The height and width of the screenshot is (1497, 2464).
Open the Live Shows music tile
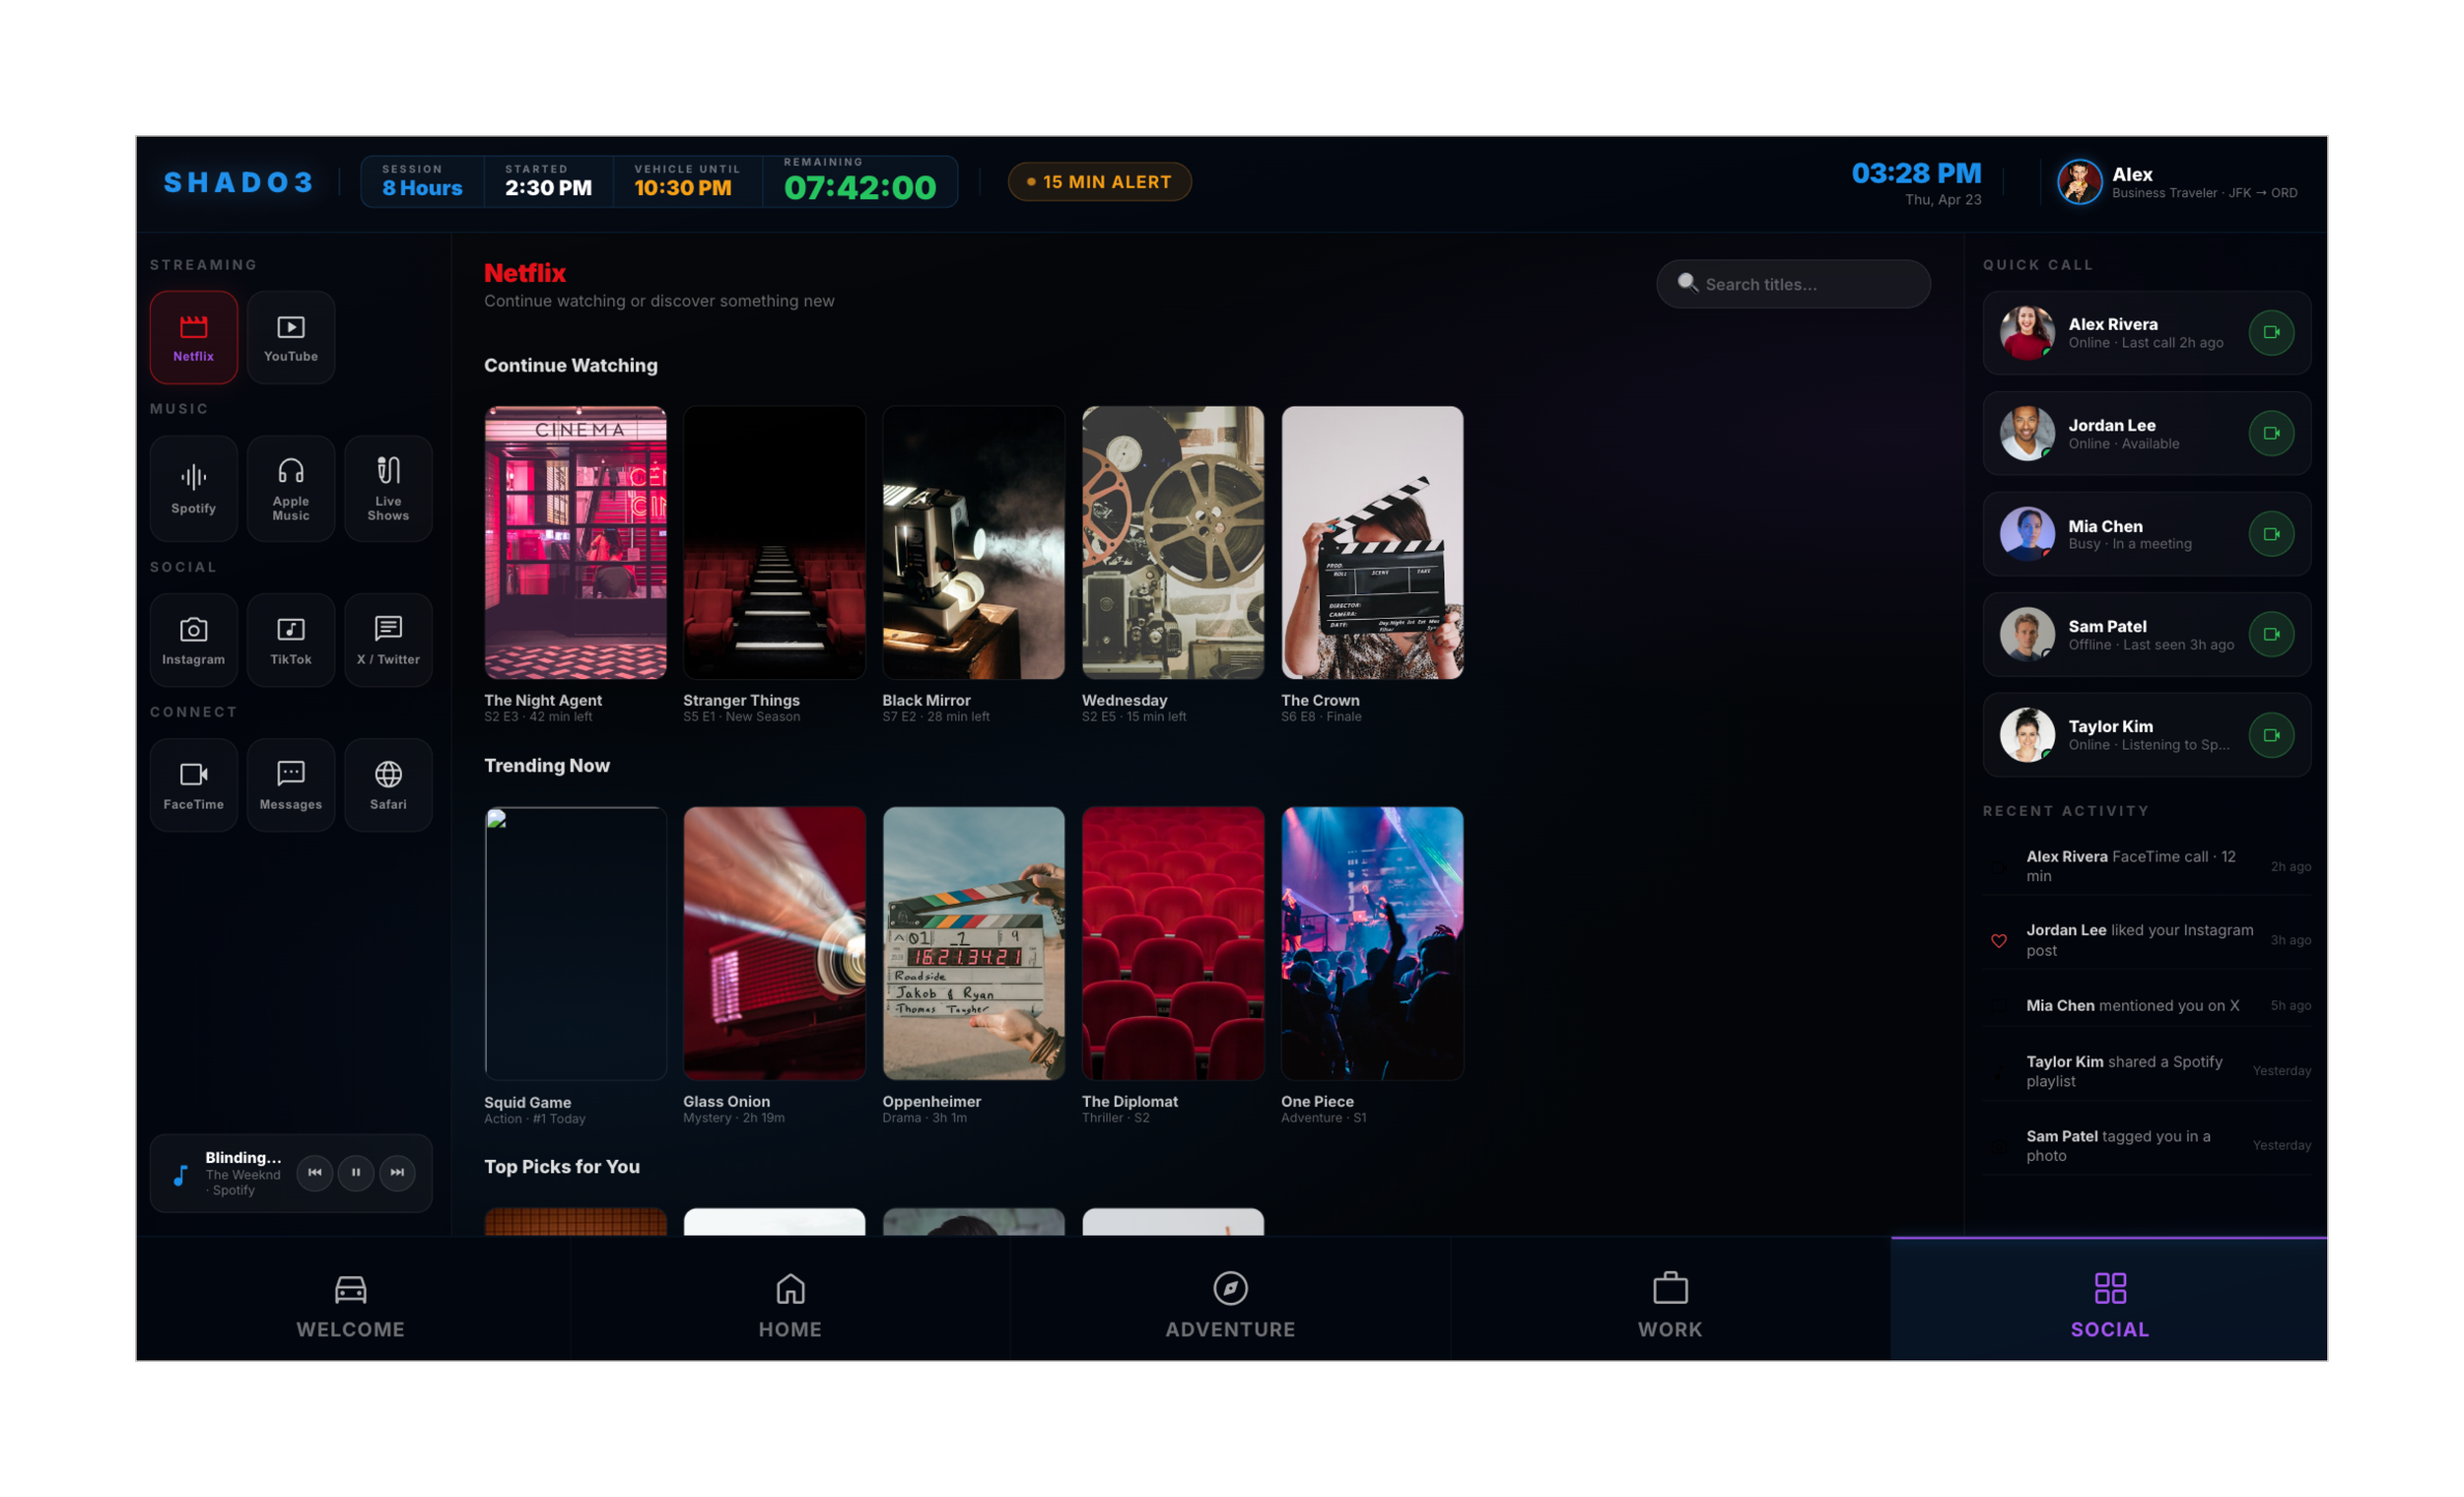point(388,488)
